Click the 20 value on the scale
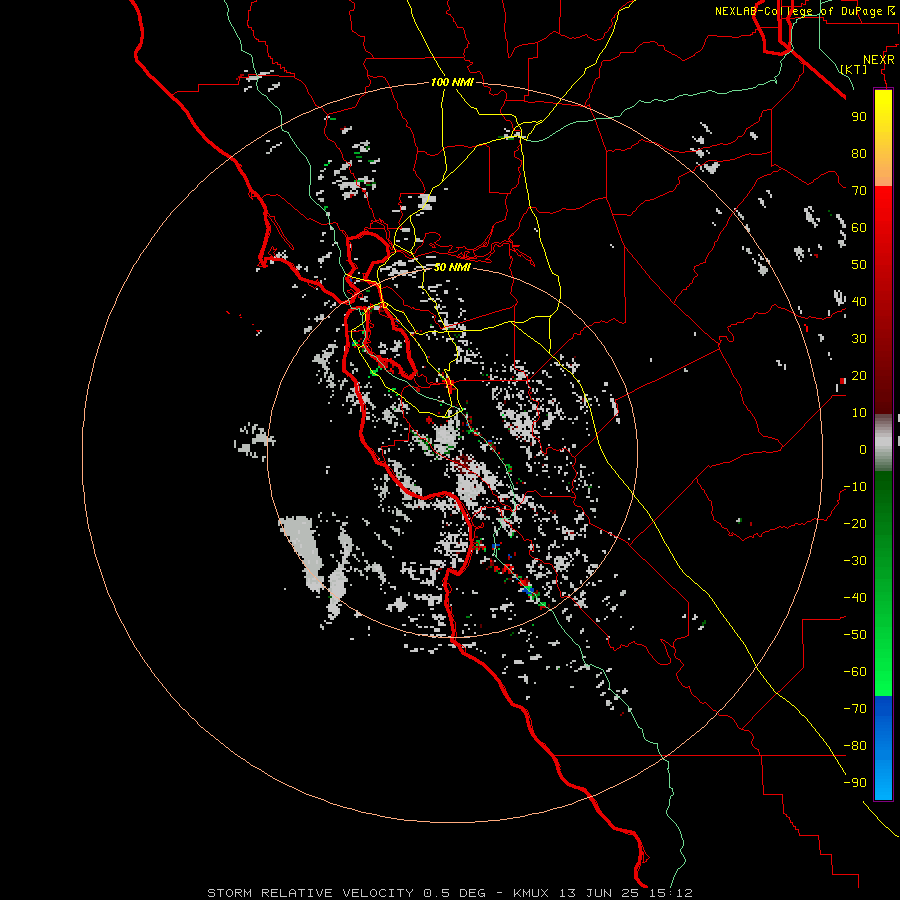900x900 pixels. [x=859, y=376]
